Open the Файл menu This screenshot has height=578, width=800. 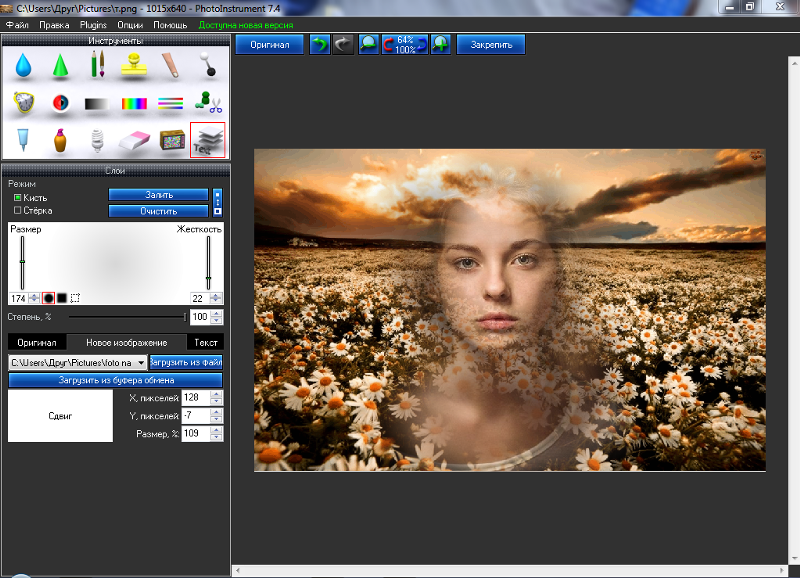[17, 25]
